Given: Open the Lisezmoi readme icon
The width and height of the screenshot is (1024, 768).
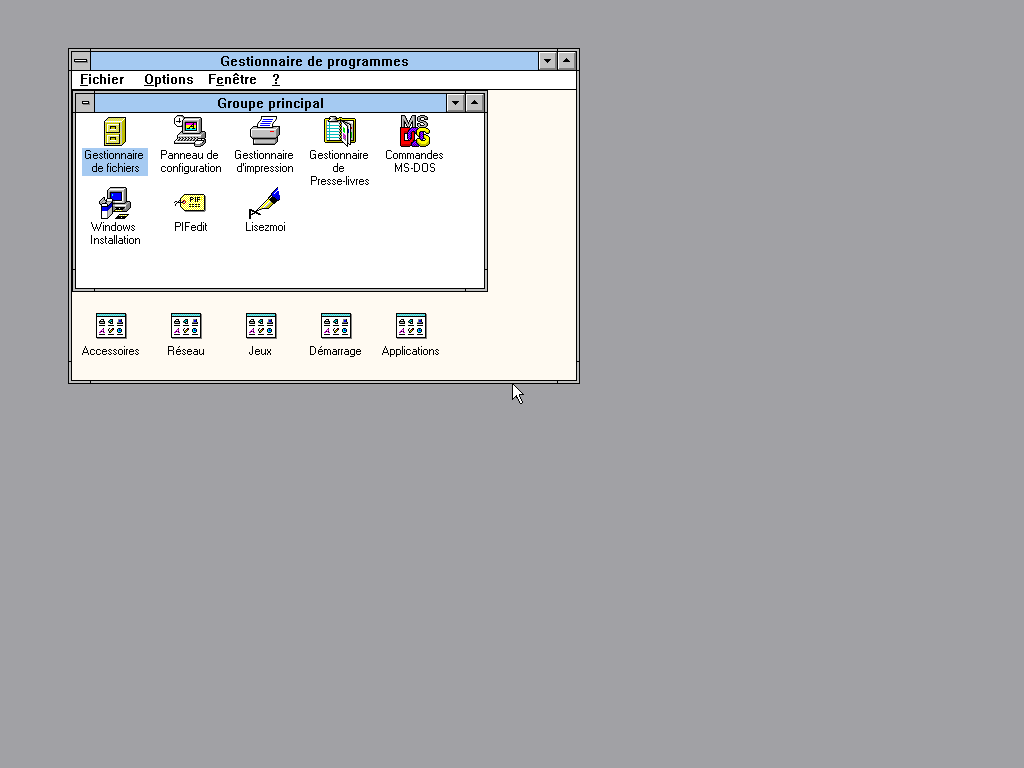Looking at the screenshot, I should [264, 204].
